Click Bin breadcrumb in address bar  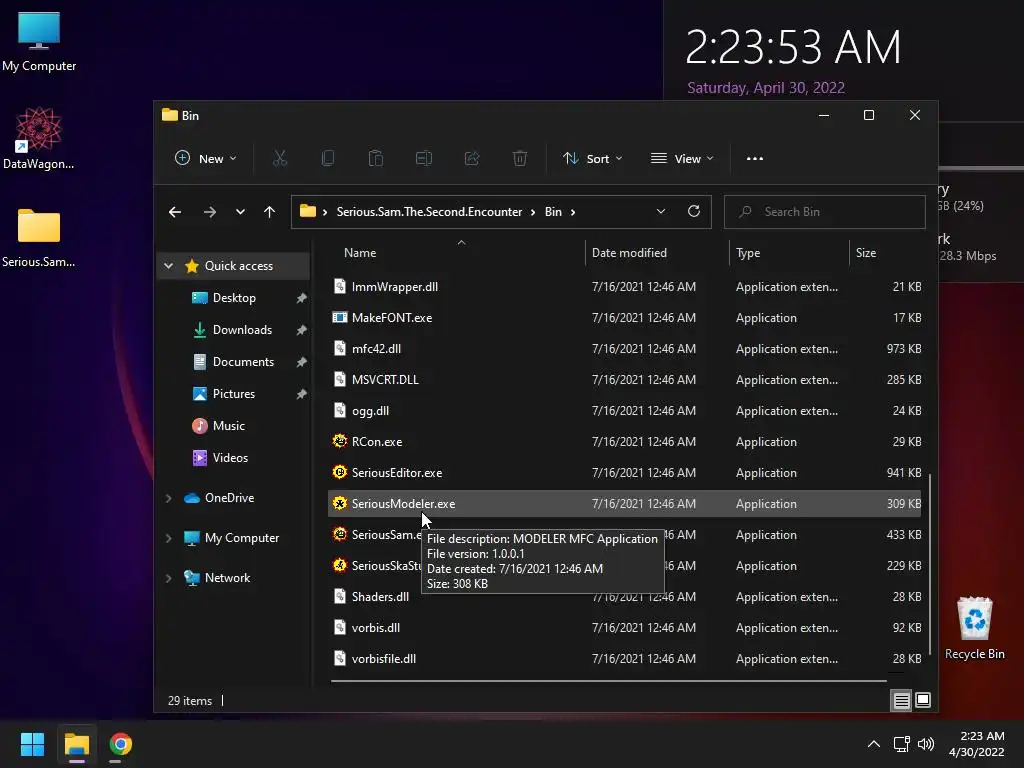pos(553,212)
